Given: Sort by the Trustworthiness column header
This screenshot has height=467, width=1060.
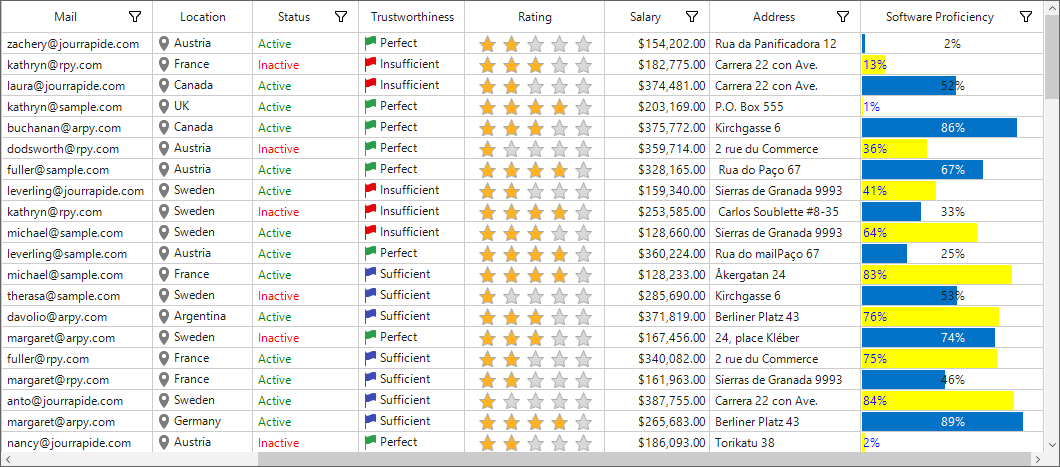Looking at the screenshot, I should tap(412, 17).
